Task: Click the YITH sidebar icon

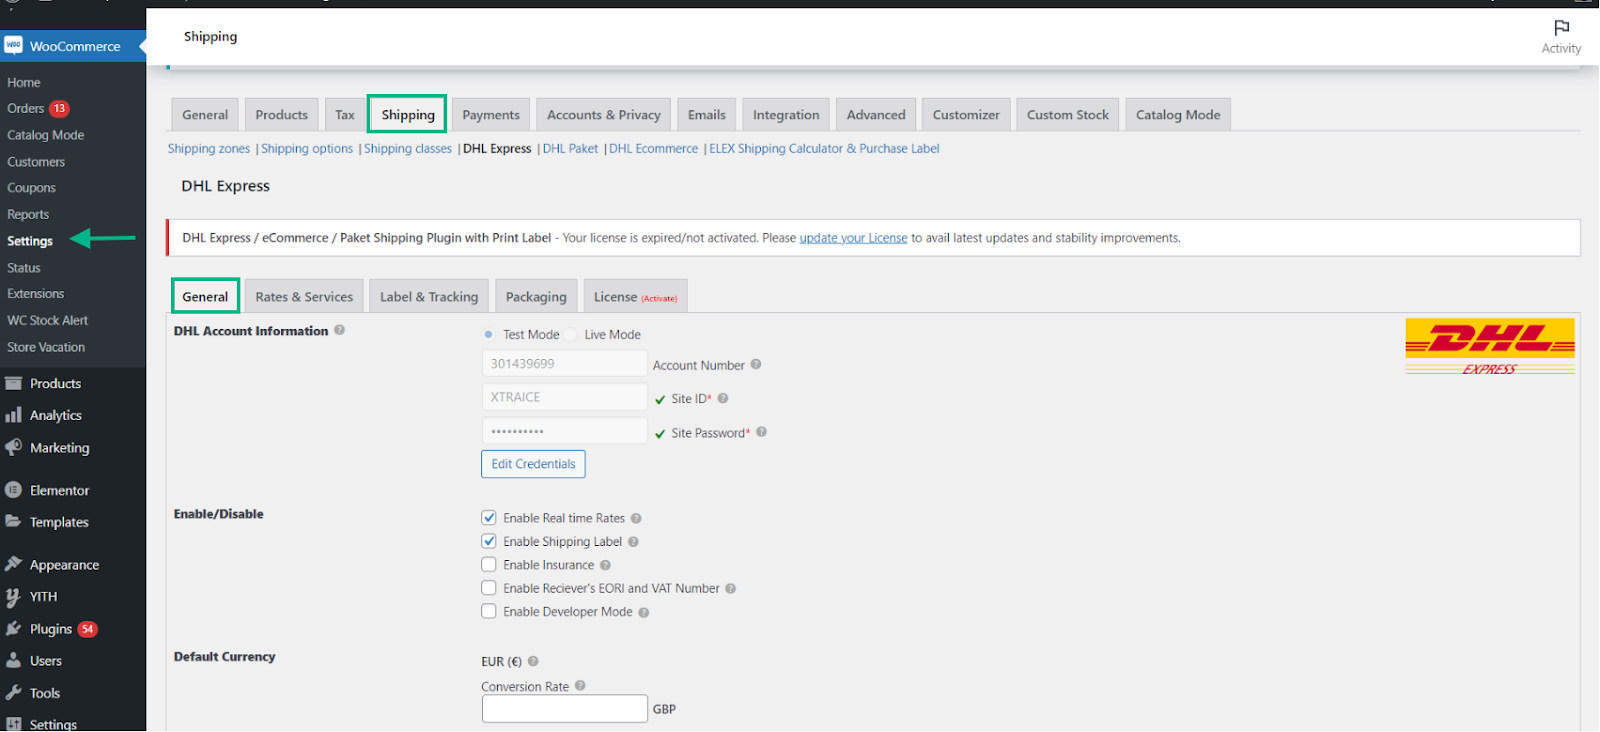Action: tap(13, 597)
